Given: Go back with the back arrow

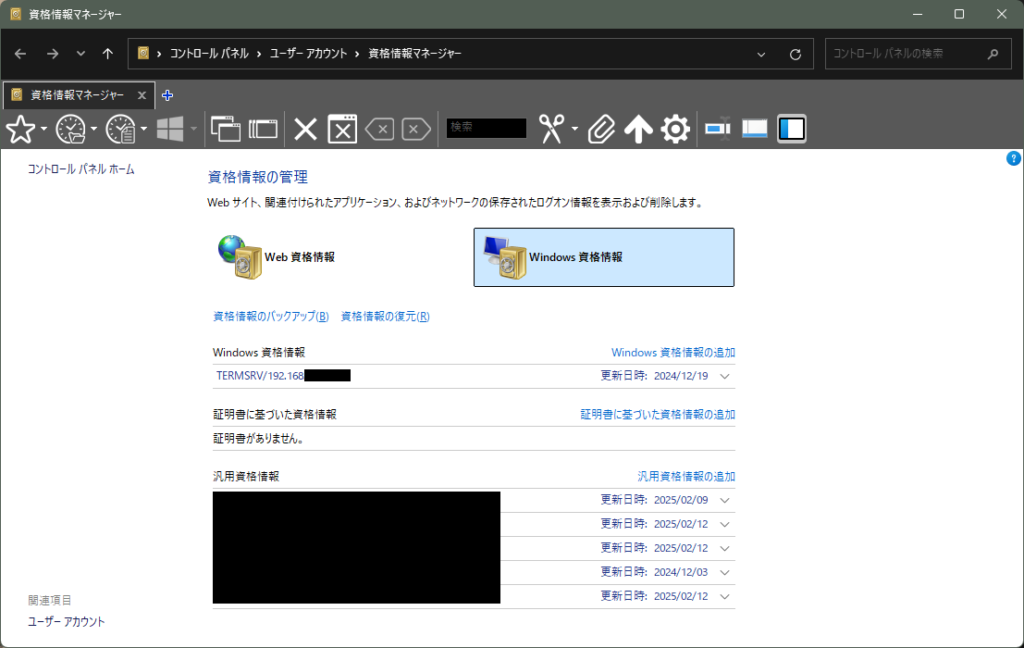Looking at the screenshot, I should click(x=20, y=54).
